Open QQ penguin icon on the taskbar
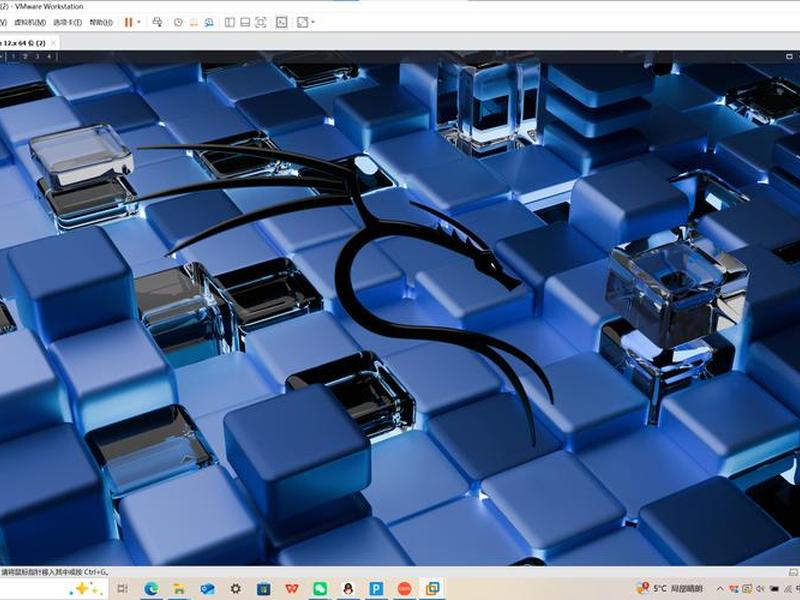The image size is (800, 600). (x=348, y=589)
